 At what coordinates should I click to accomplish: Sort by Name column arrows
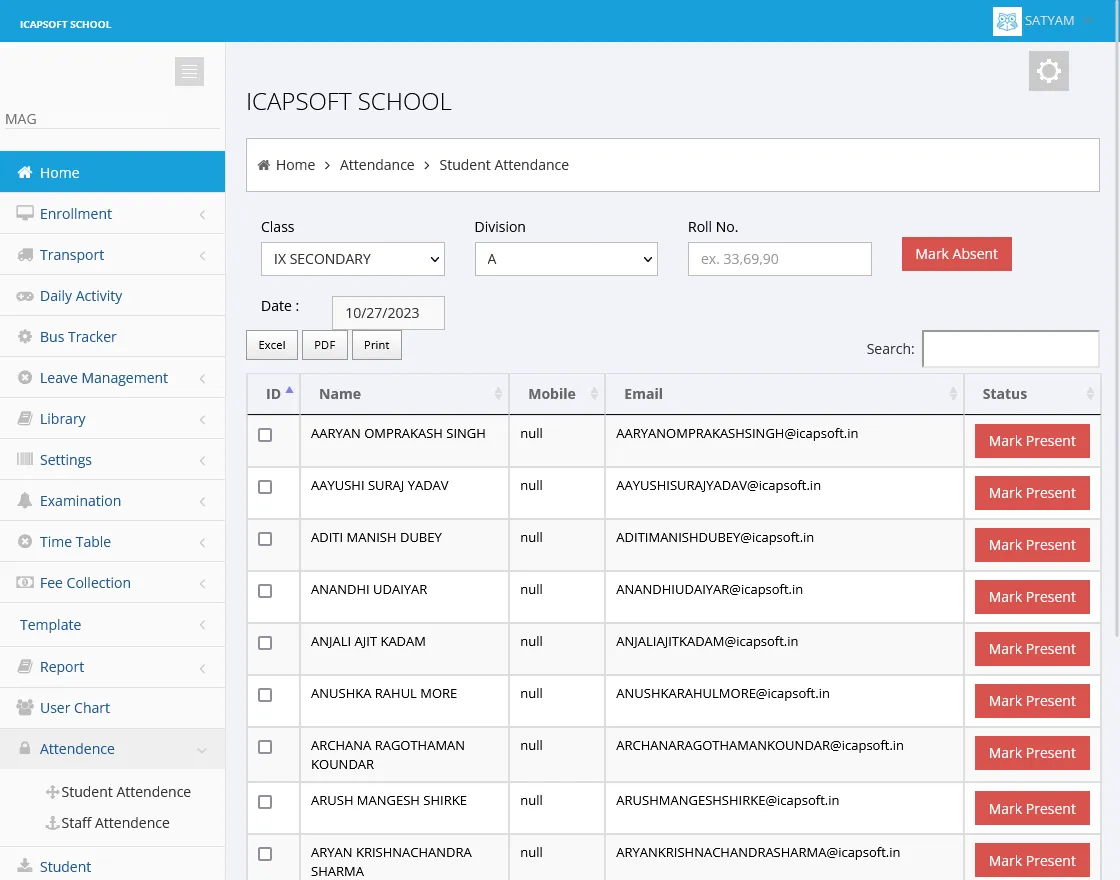tap(498, 394)
